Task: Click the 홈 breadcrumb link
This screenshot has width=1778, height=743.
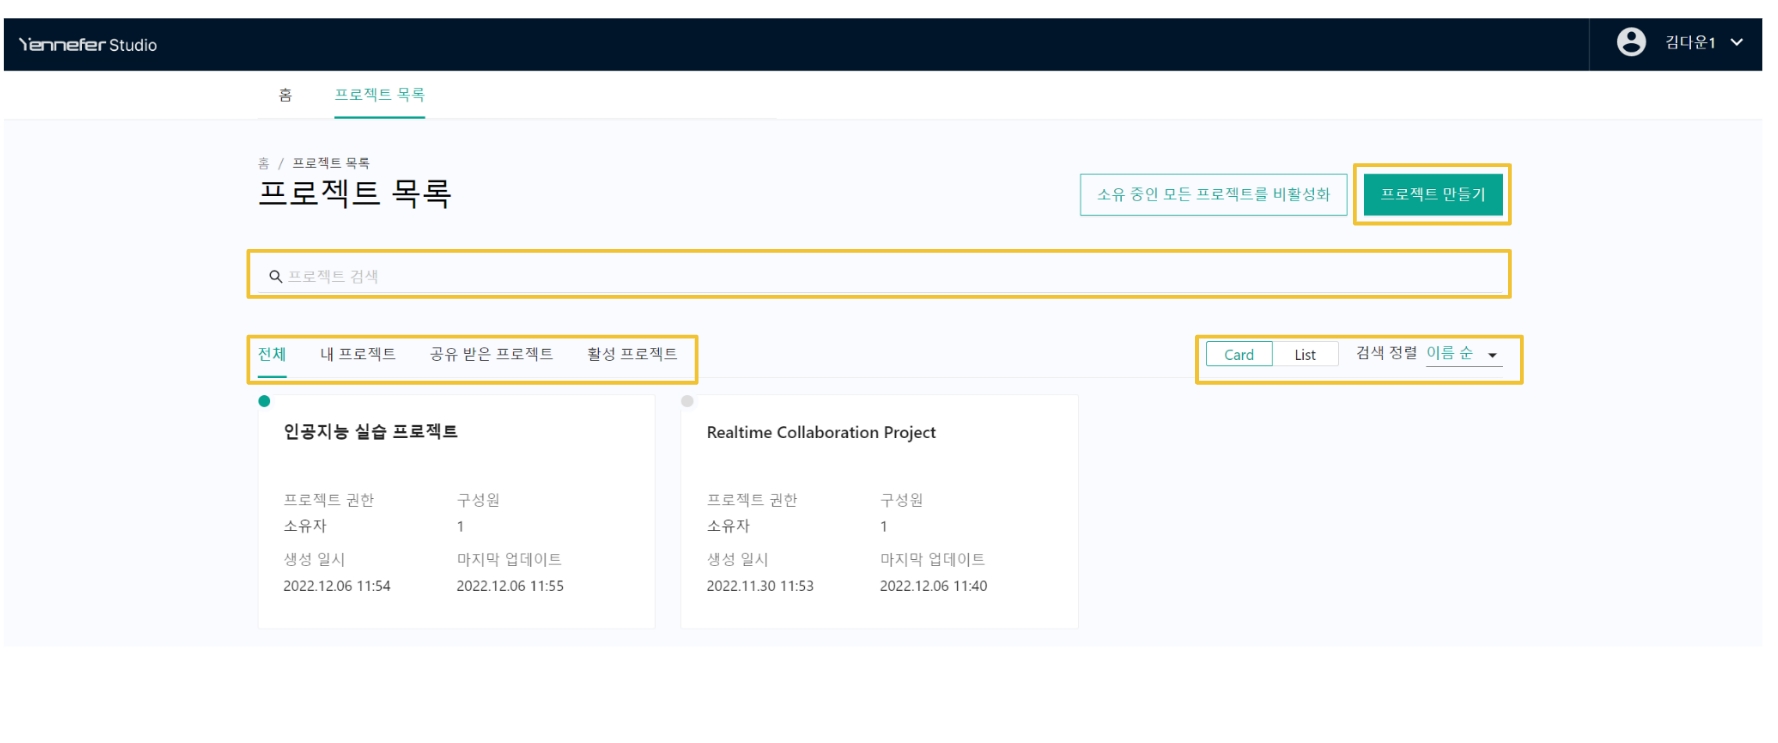Action: click(263, 163)
